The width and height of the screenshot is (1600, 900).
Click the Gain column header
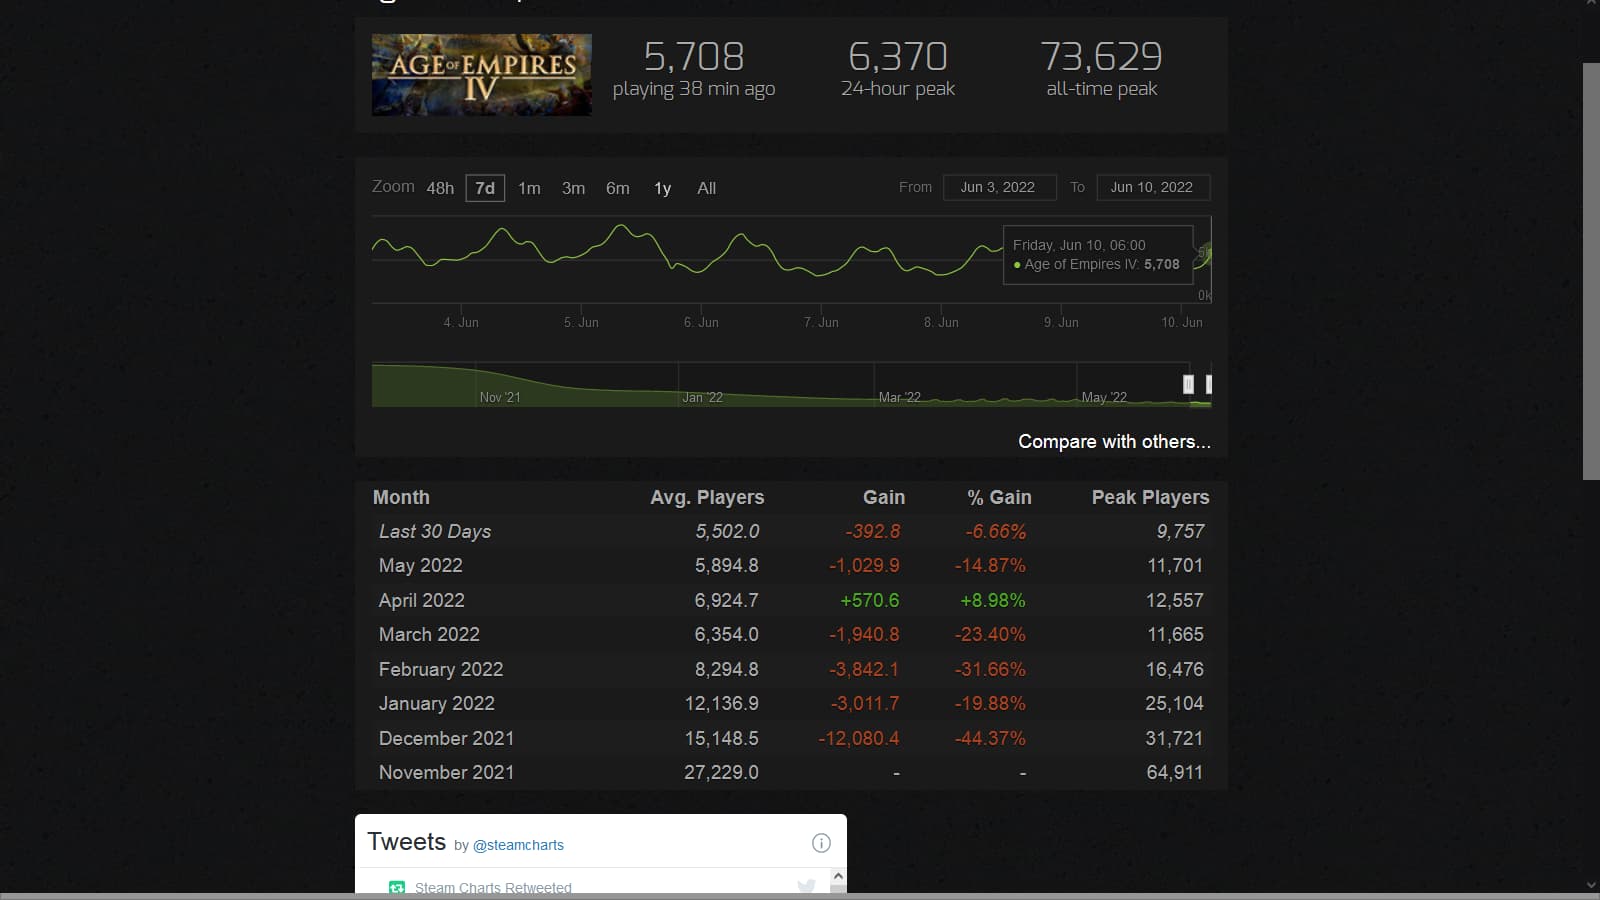884,497
